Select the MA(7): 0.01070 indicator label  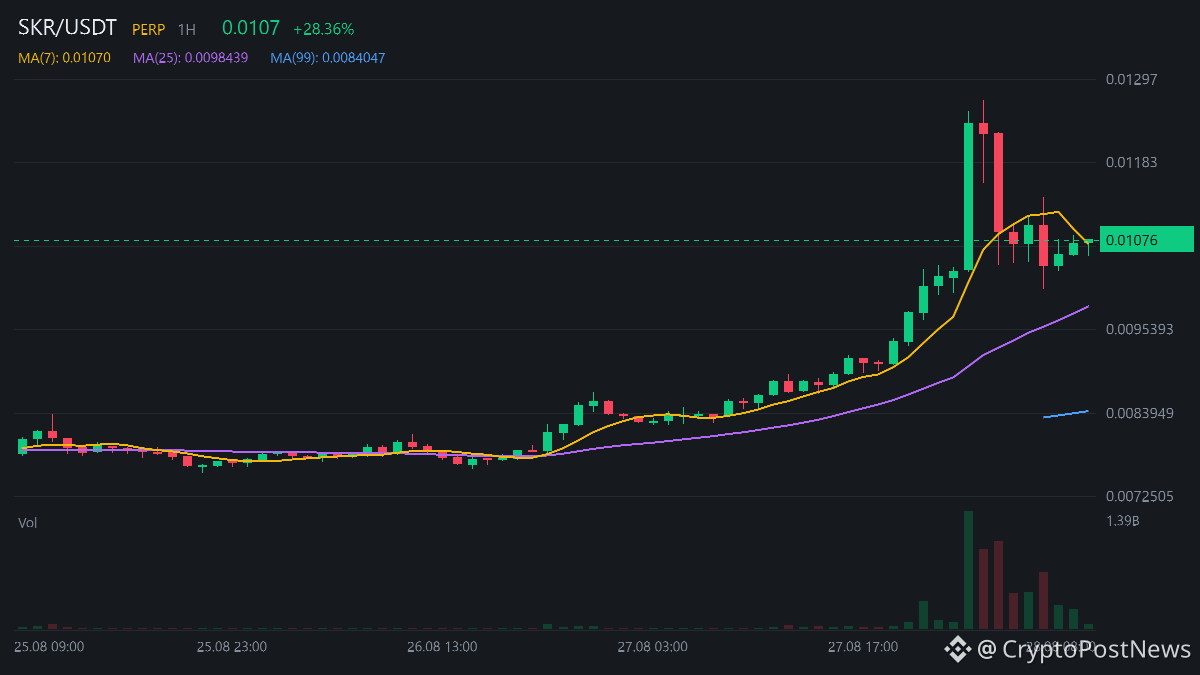65,58
